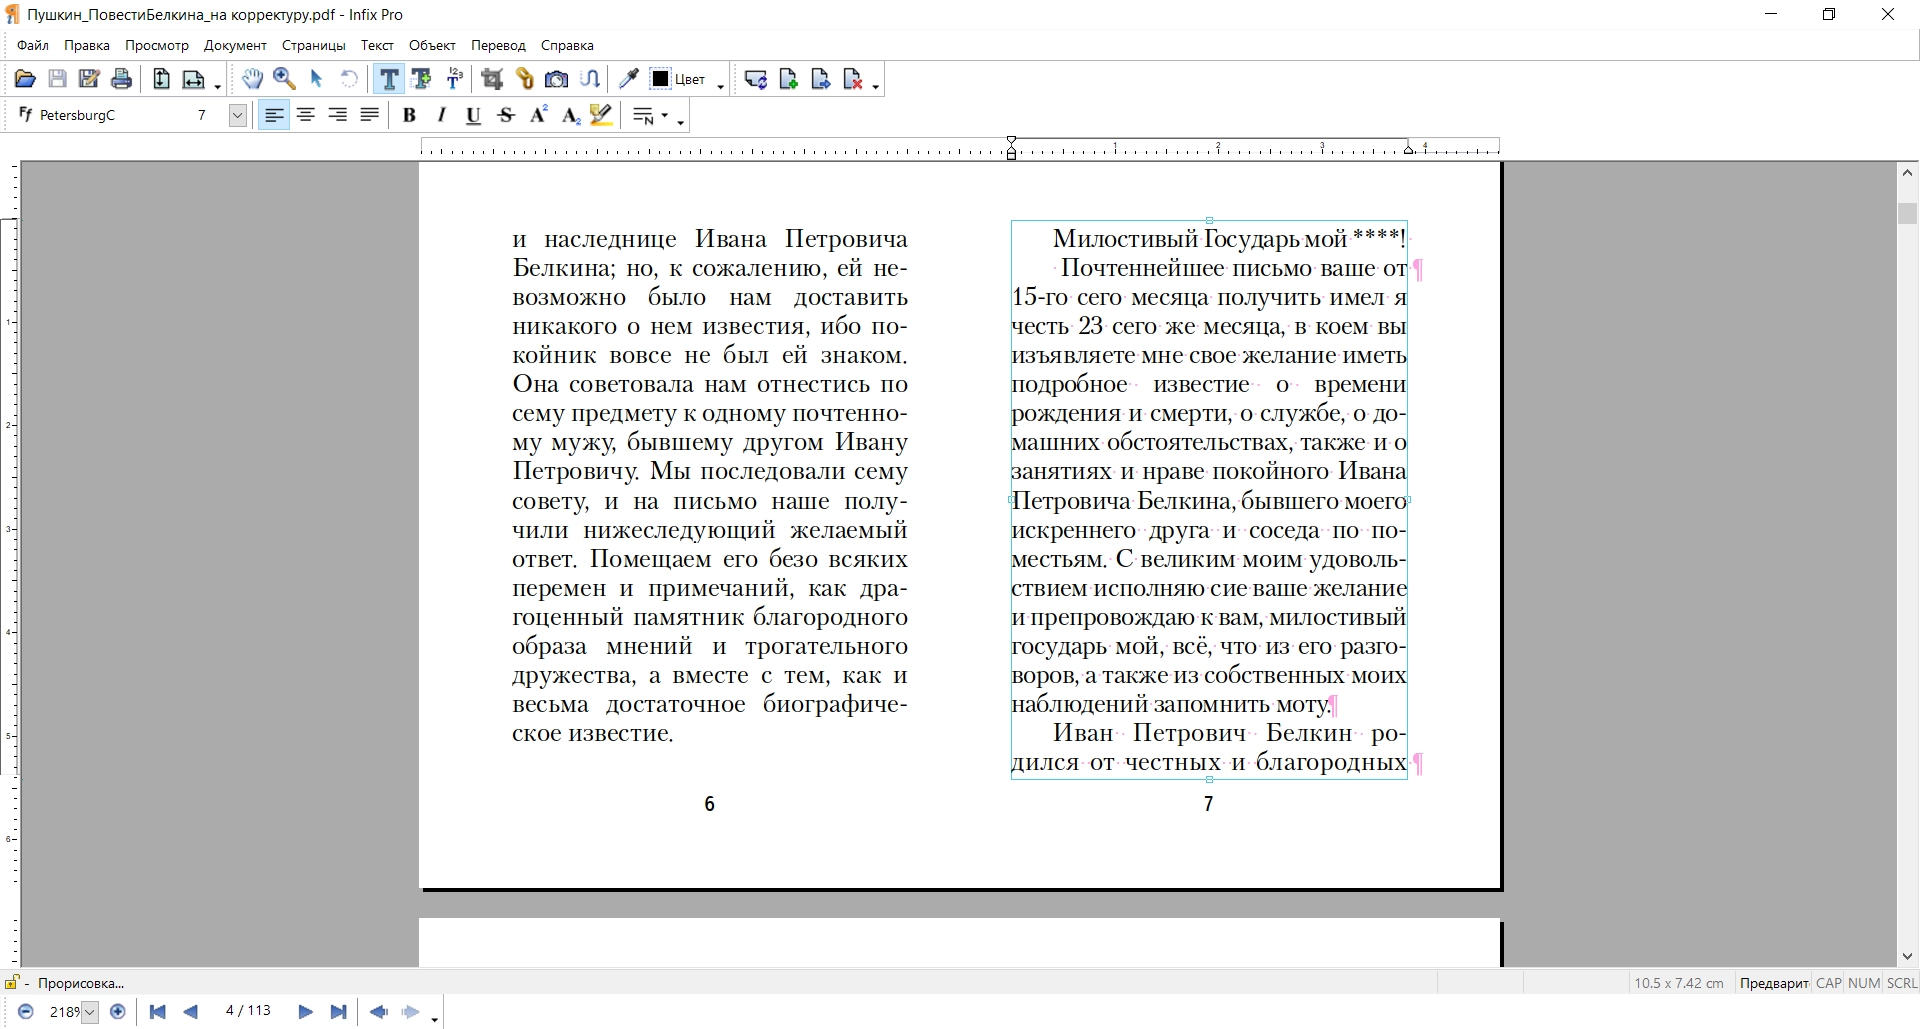Toggle center text alignment
This screenshot has height=1029, width=1920.
(306, 116)
